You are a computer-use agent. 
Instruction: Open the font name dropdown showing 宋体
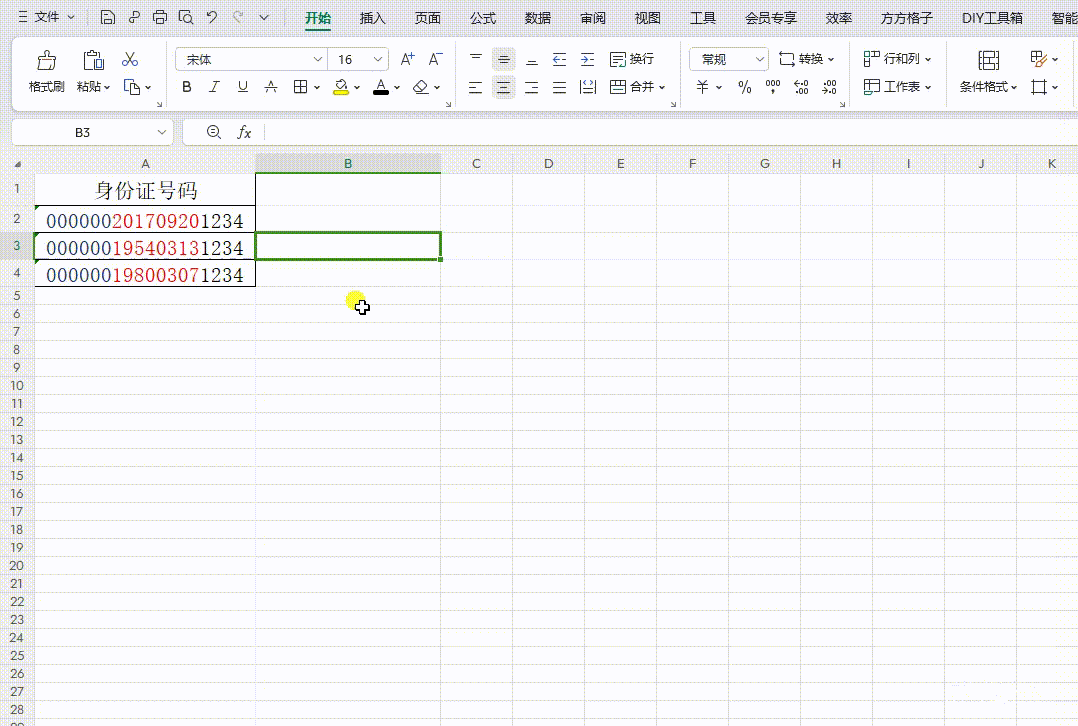click(x=318, y=60)
